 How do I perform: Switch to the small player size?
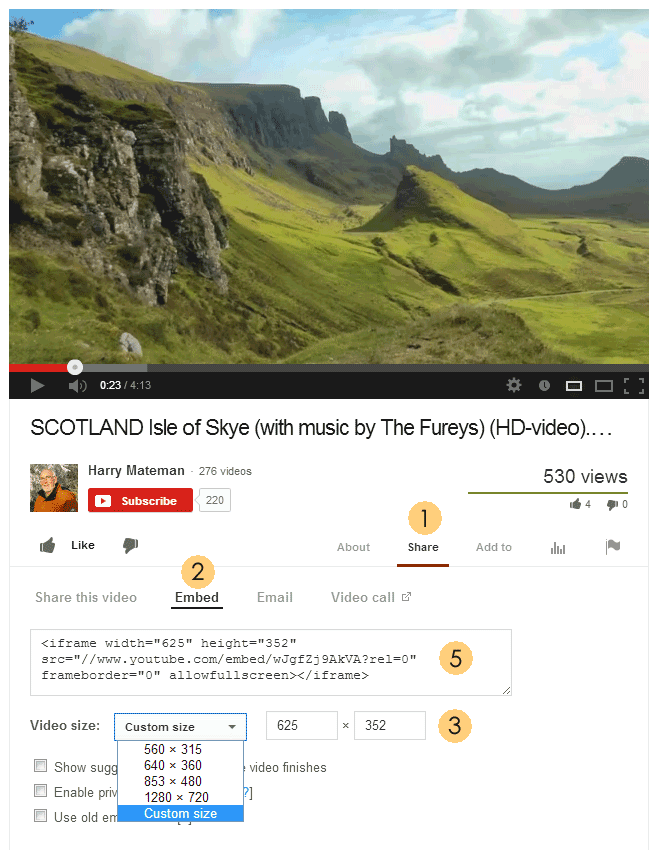pos(574,386)
